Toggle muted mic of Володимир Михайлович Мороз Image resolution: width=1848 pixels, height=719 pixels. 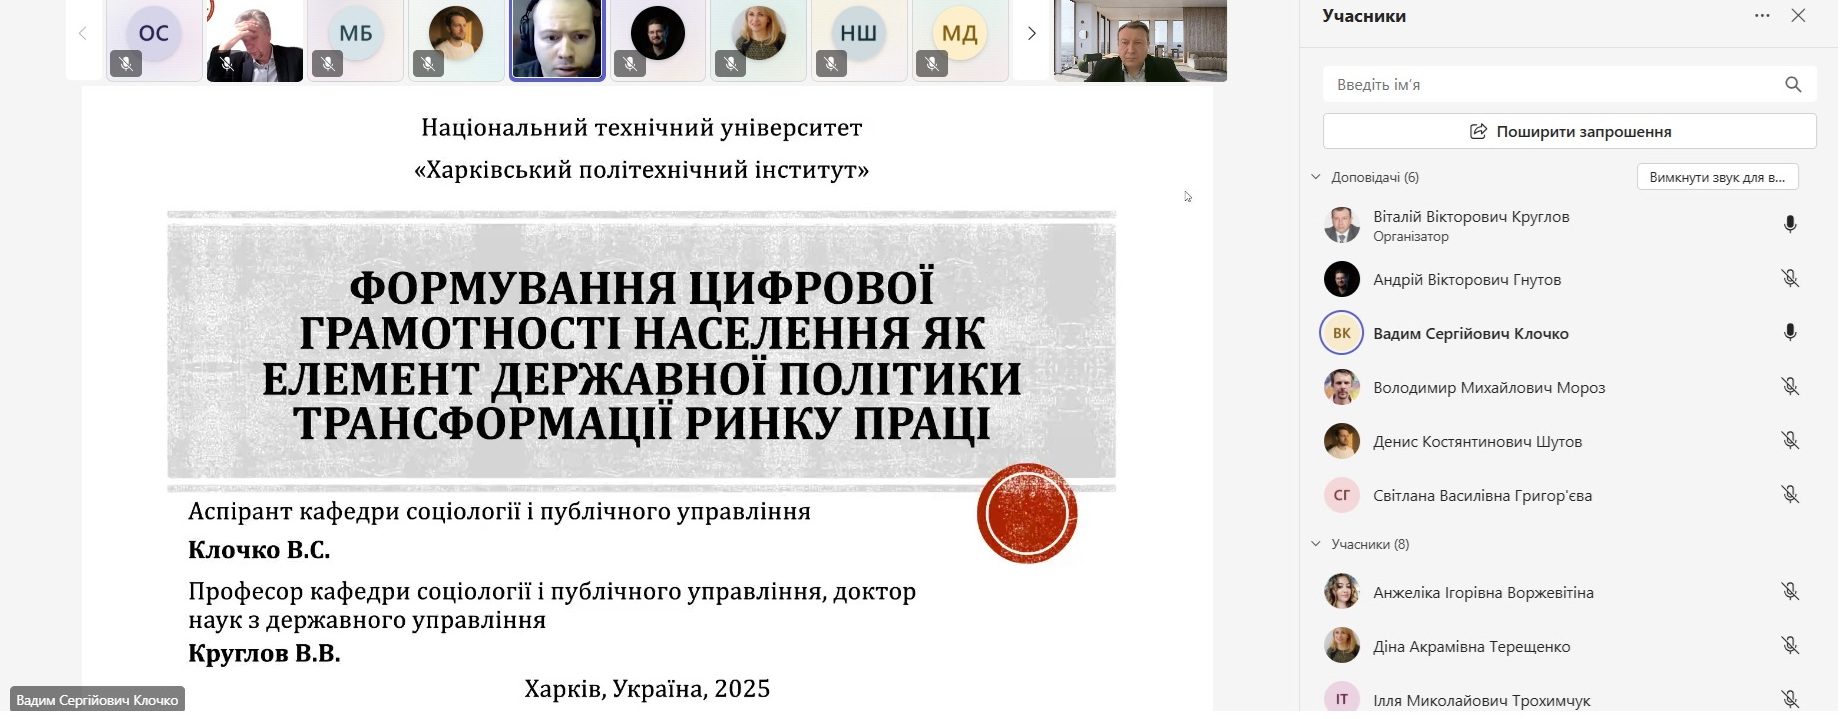click(1790, 387)
